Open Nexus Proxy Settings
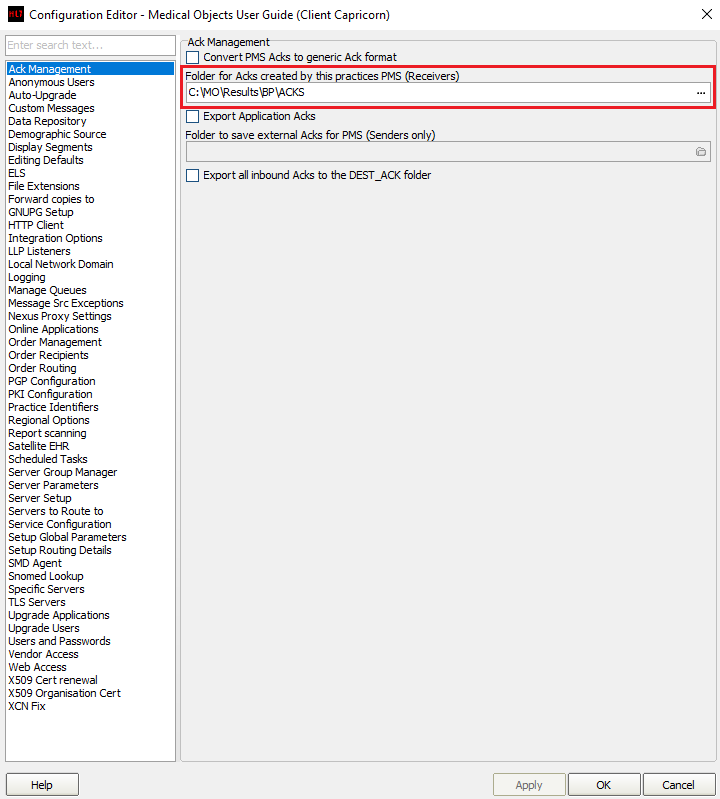The height and width of the screenshot is (799, 720). click(60, 316)
